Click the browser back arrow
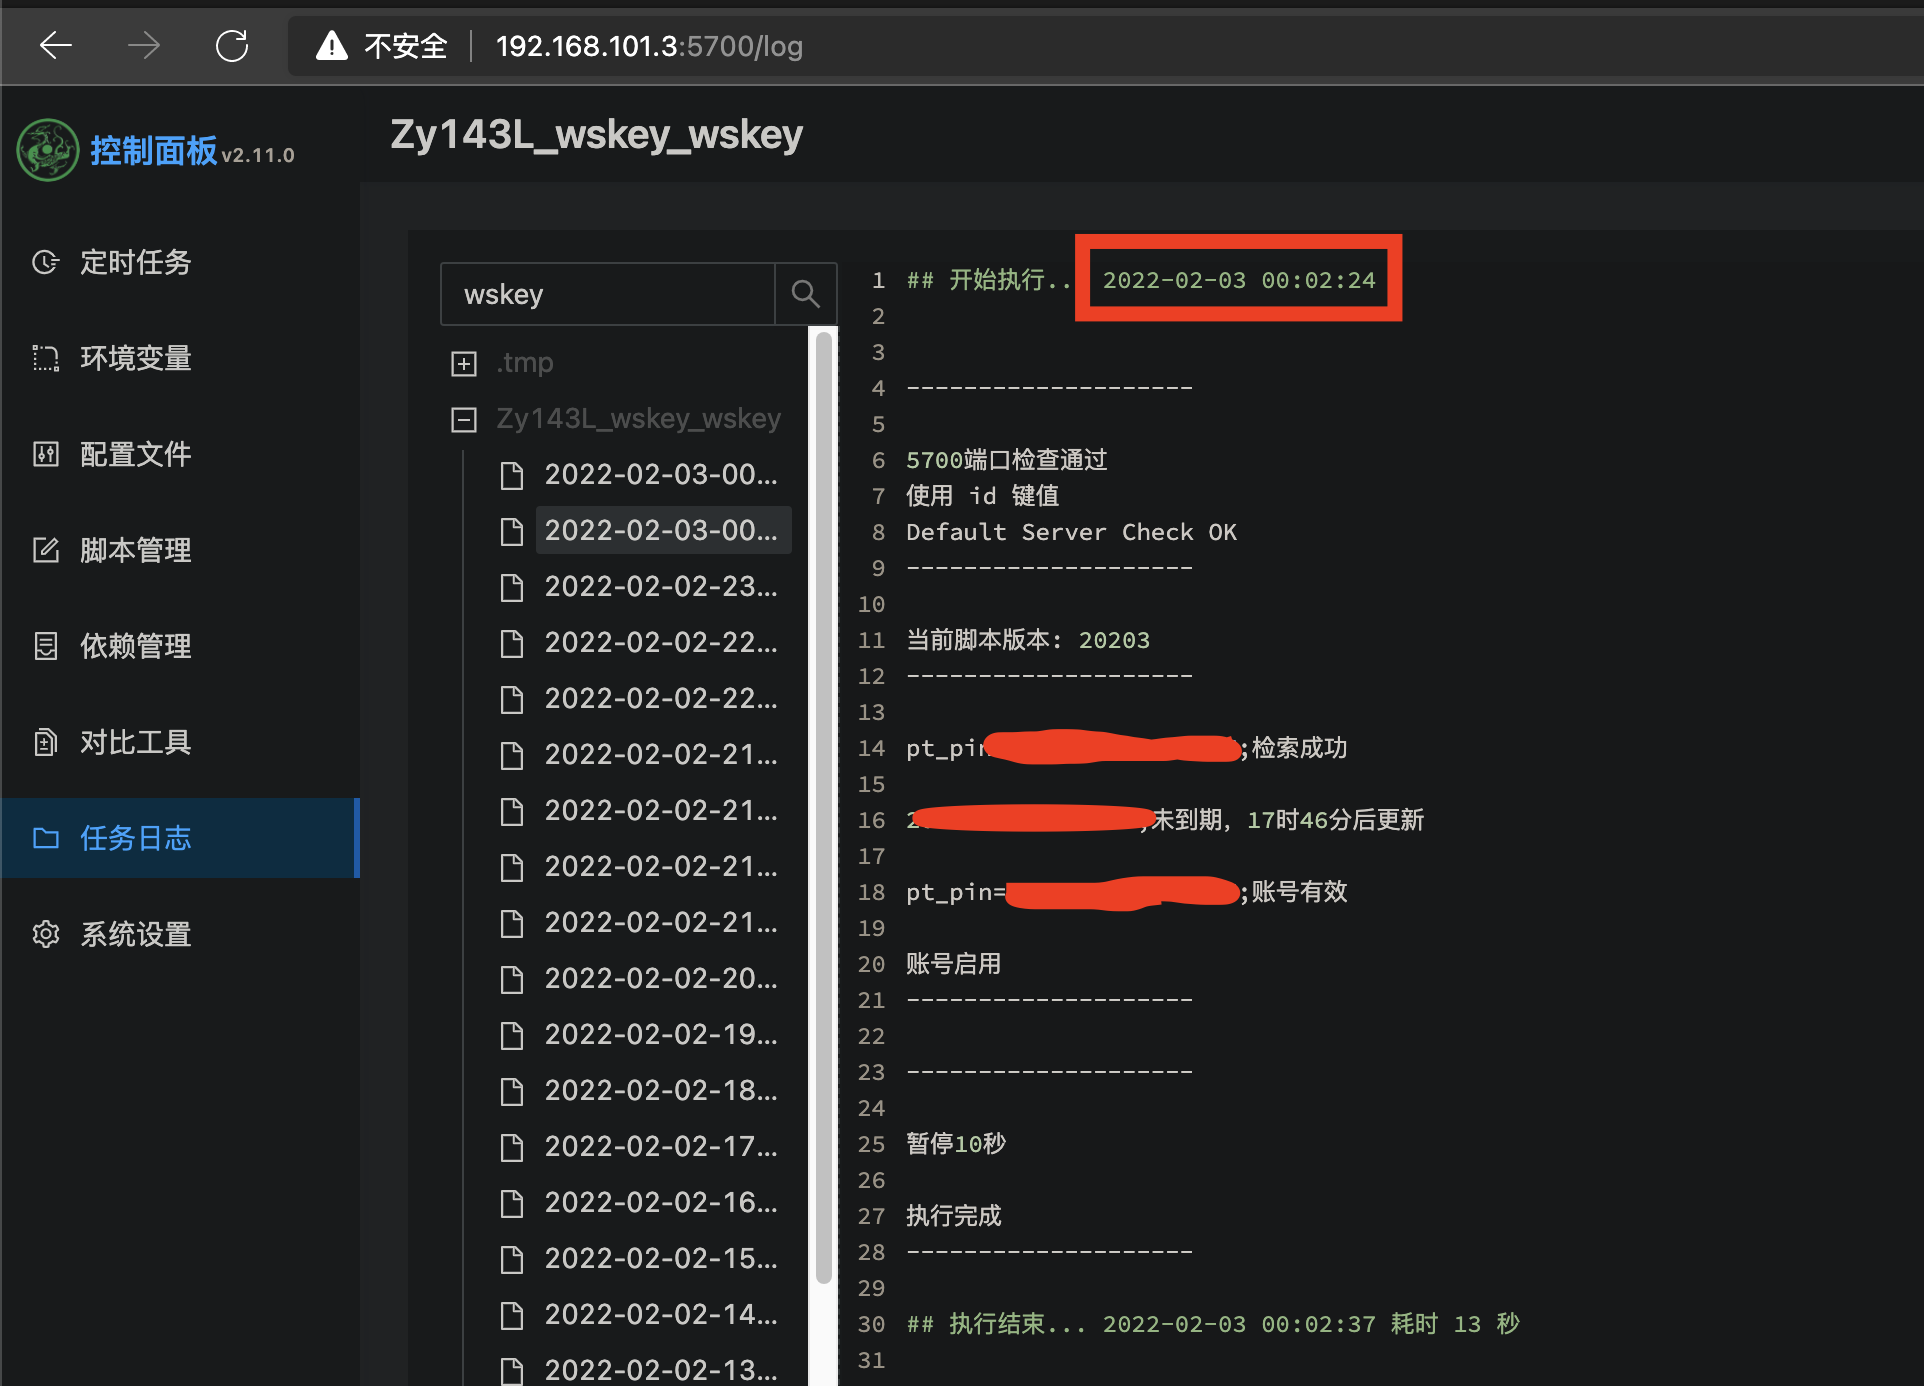Screen dimensions: 1924x1386 [56, 45]
